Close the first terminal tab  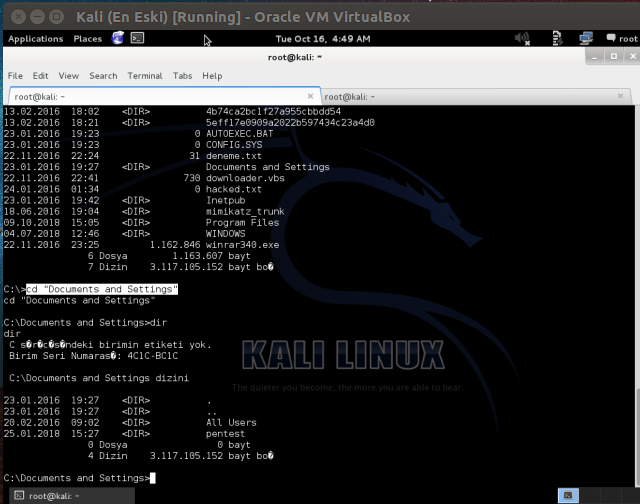310,96
